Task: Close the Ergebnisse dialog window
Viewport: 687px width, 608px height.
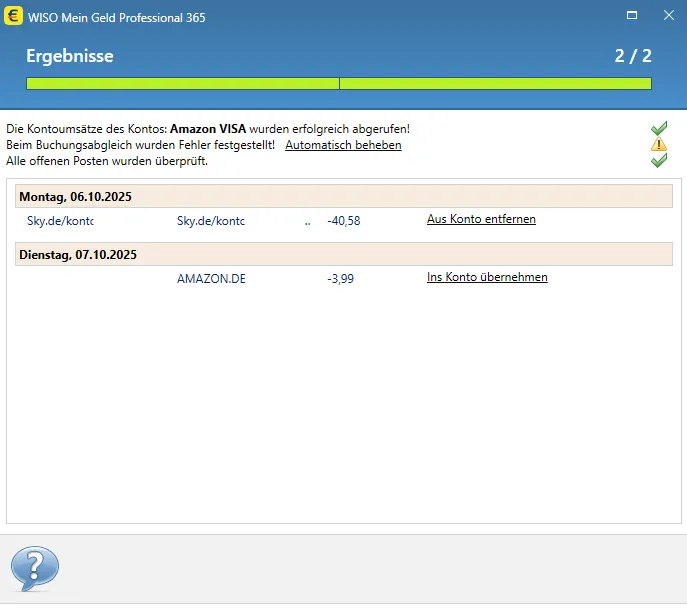Action: [665, 16]
